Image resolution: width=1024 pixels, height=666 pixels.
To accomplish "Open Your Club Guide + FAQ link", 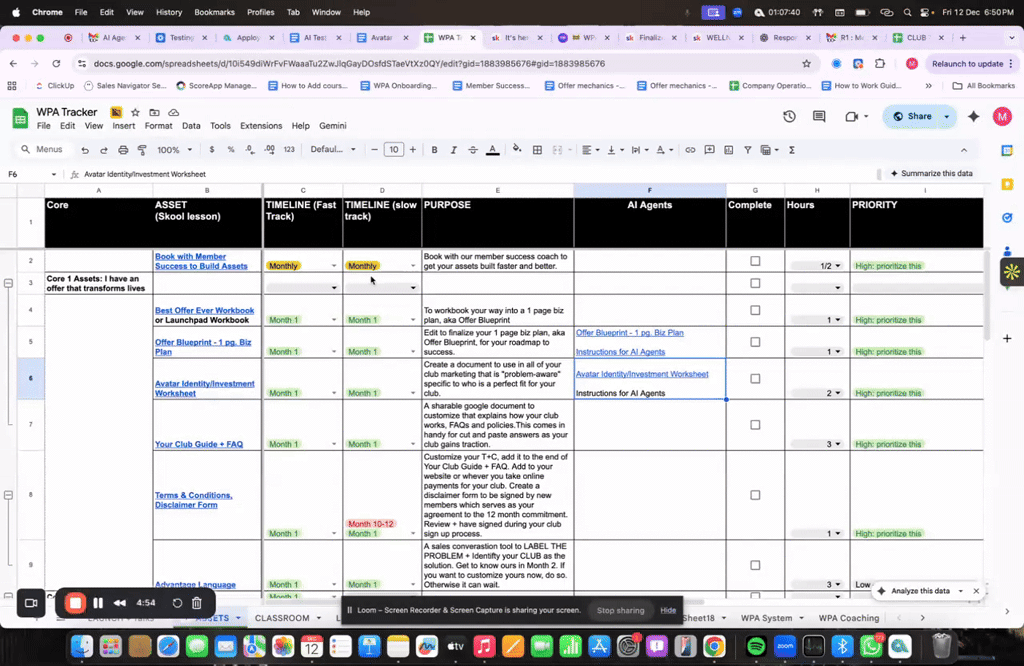I will click(x=199, y=444).
